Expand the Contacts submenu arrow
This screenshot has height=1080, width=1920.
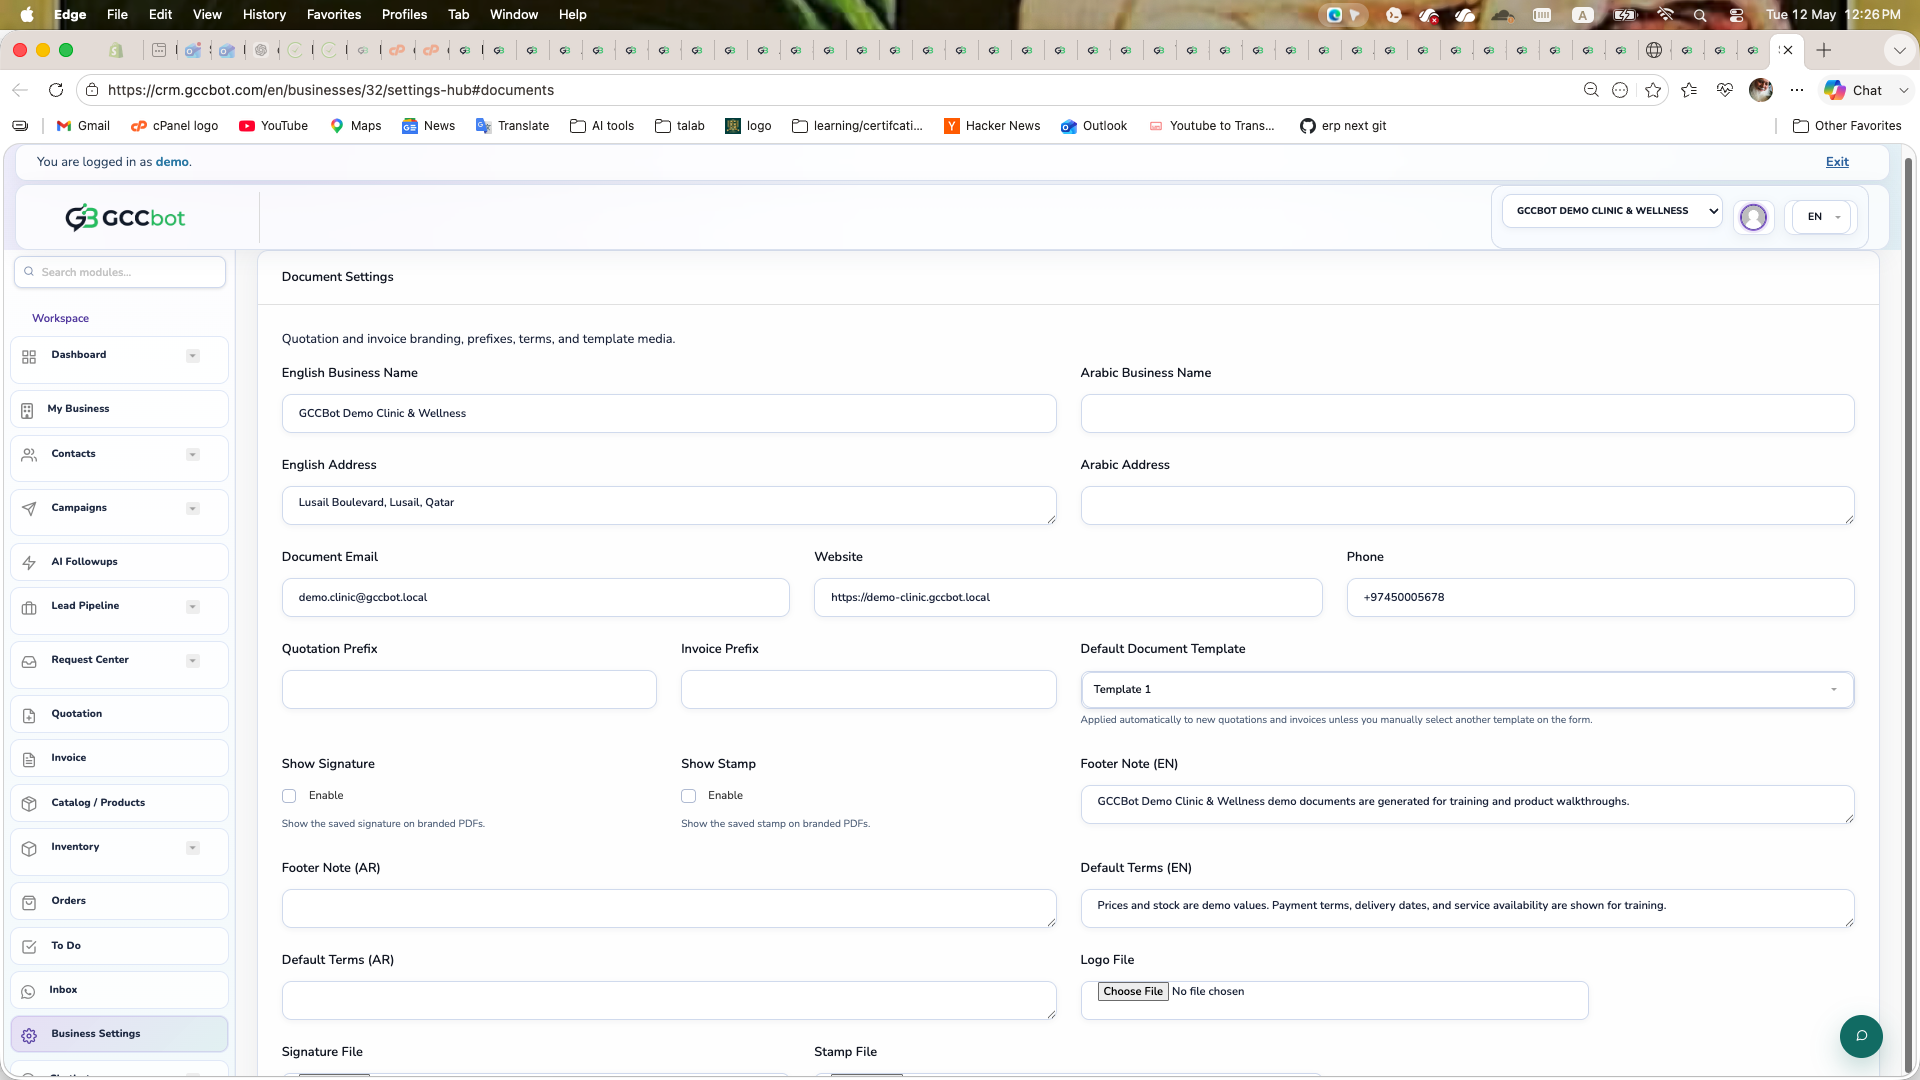193,455
